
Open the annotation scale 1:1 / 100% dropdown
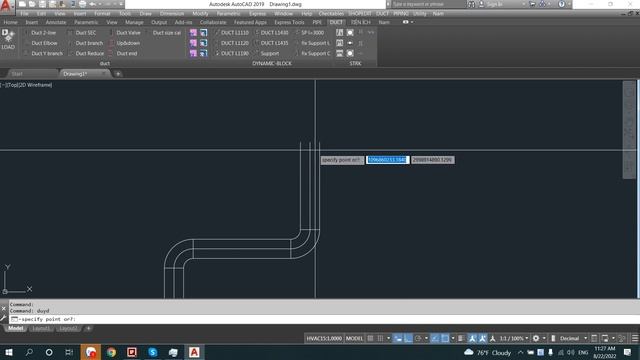(514, 338)
